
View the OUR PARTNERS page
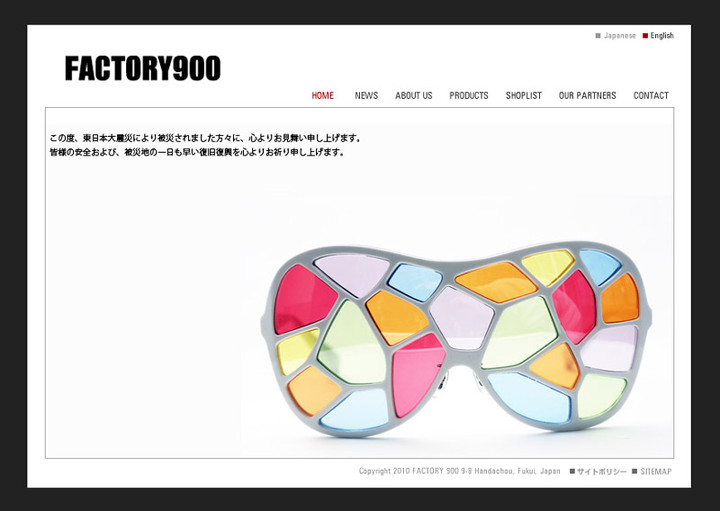[587, 96]
